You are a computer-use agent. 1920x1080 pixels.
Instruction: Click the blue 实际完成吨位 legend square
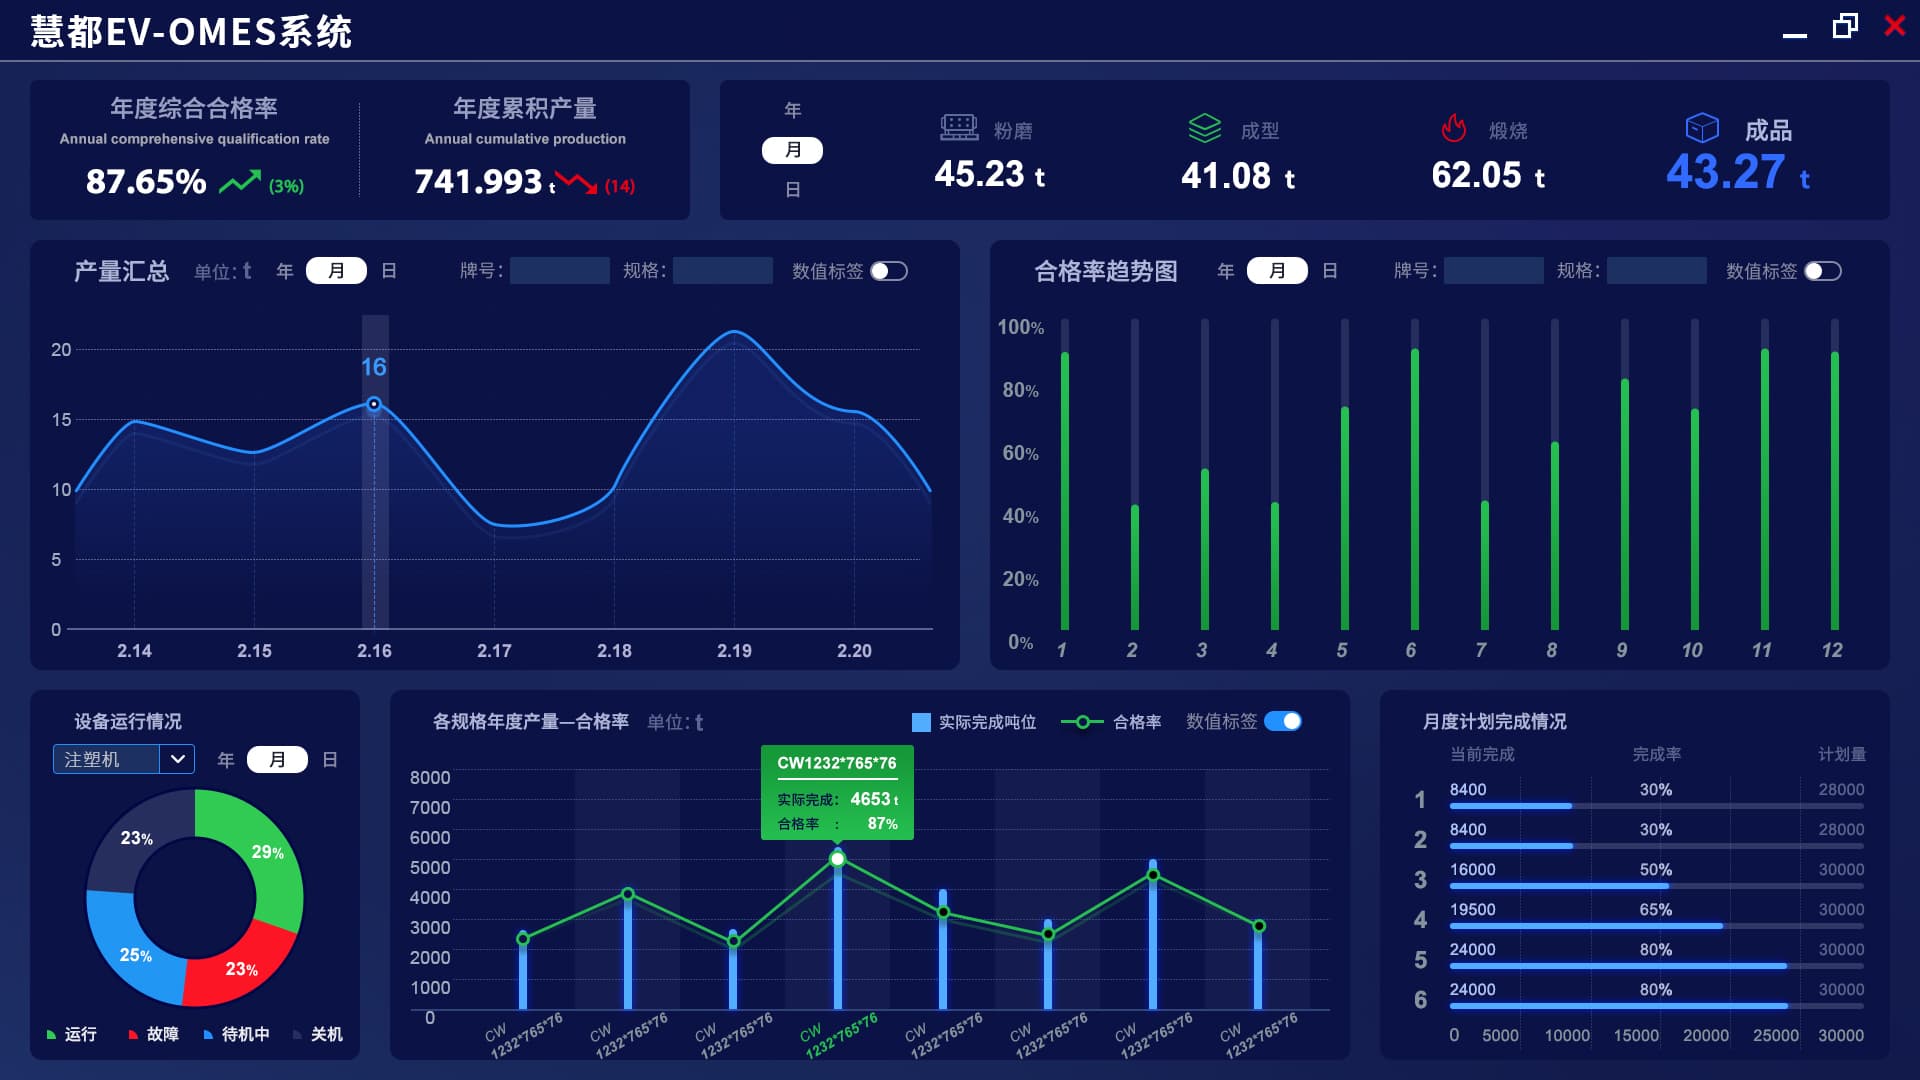[921, 722]
